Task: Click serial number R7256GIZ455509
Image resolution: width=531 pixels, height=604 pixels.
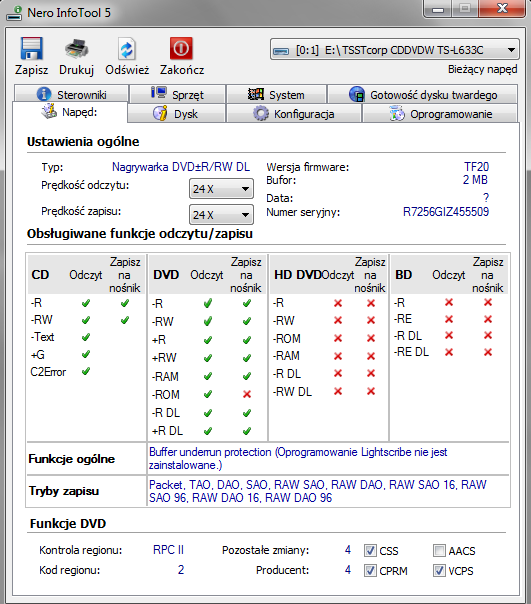Action: 446,212
